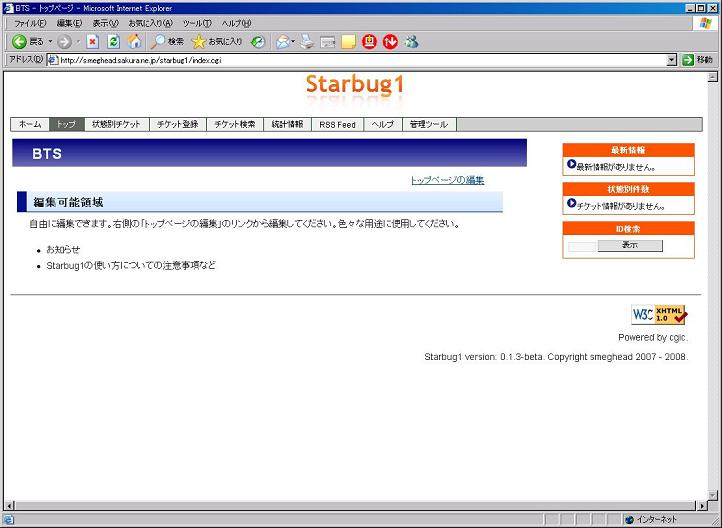Refresh the page with the reload icon
Viewport: 722px width, 528px height.
(x=113, y=41)
